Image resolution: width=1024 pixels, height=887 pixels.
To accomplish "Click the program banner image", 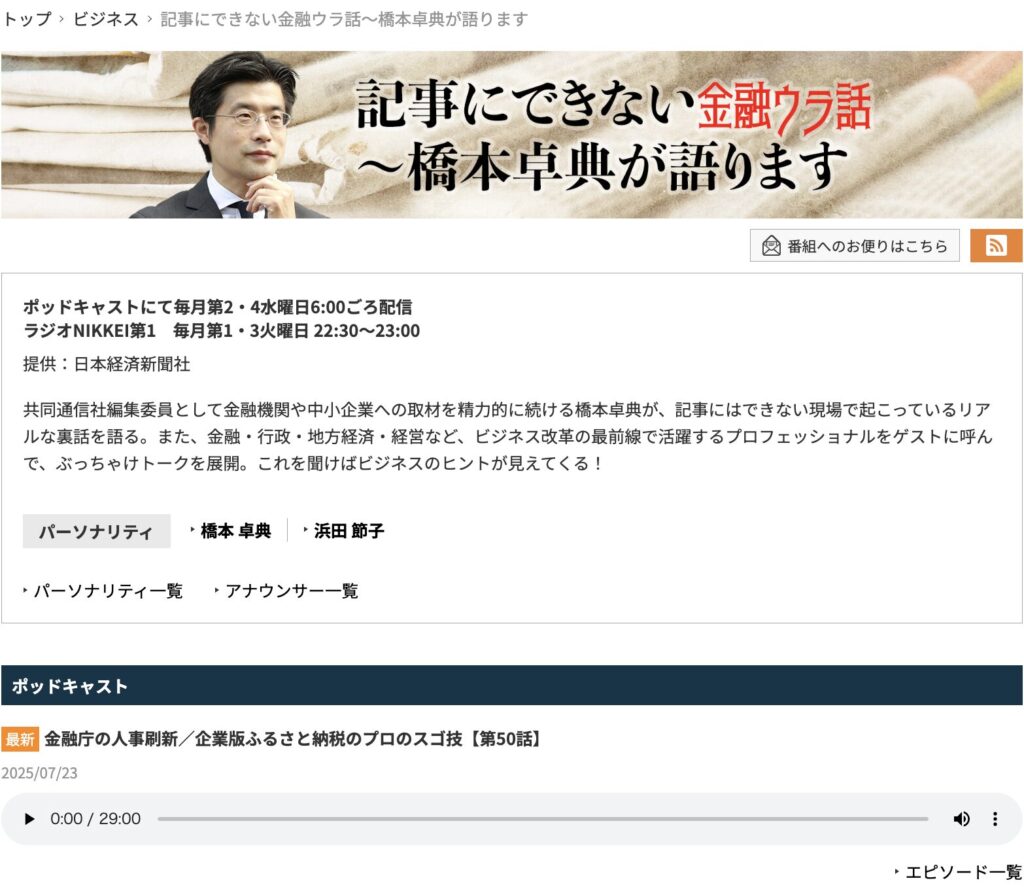I will (511, 135).
